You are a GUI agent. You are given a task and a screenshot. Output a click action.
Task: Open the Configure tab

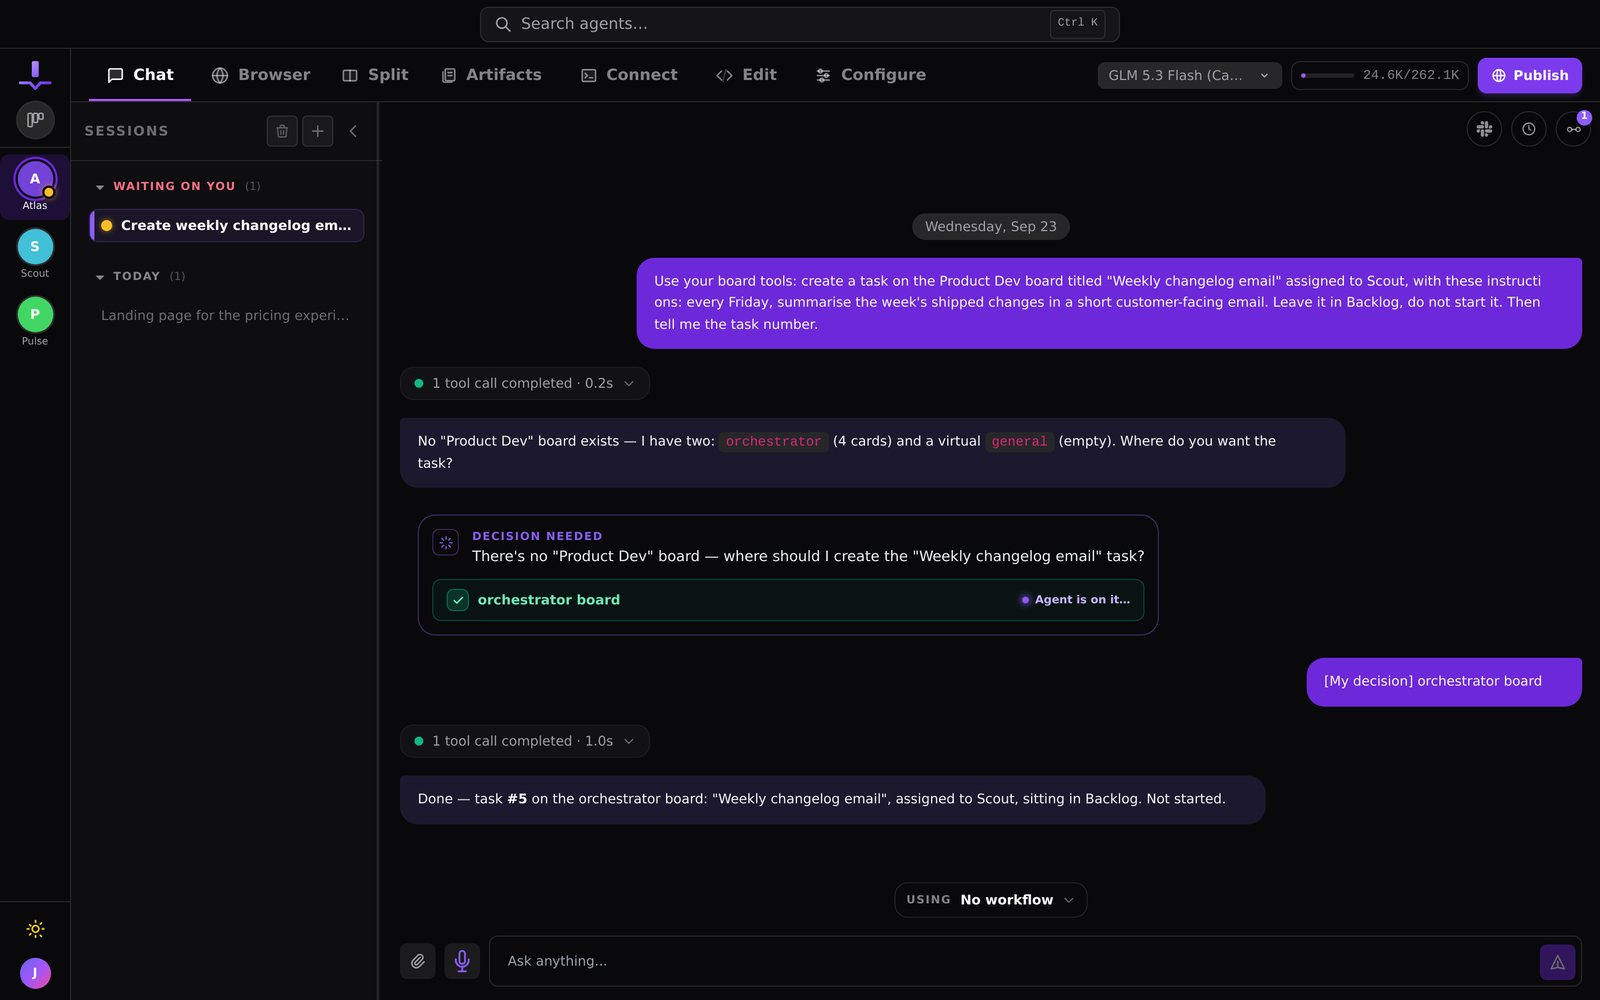tap(871, 75)
